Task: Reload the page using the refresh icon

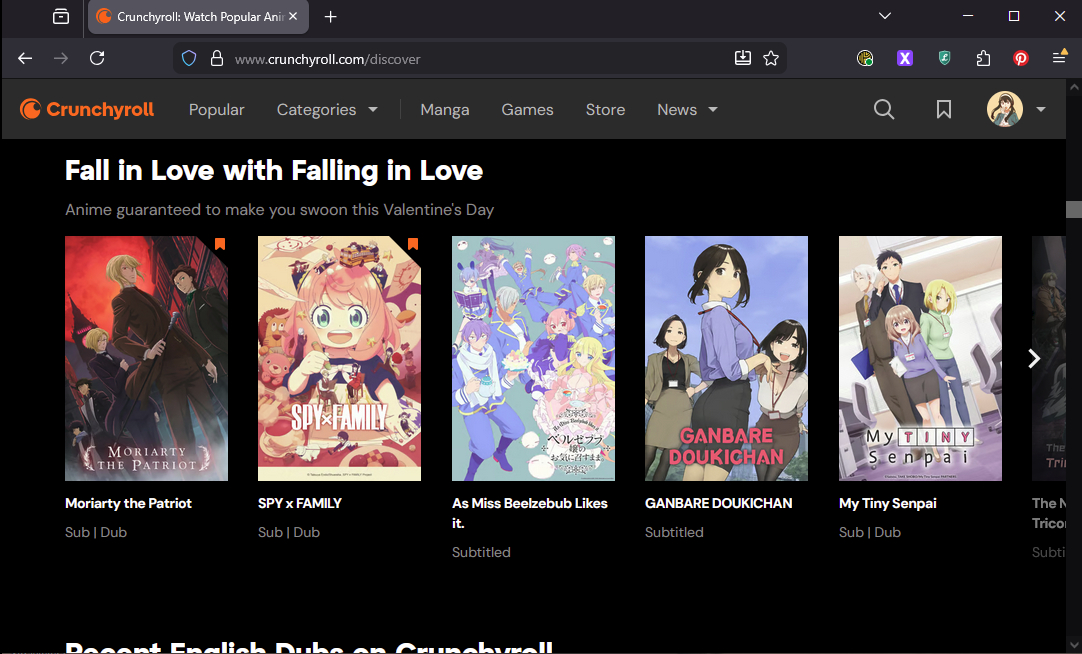Action: (97, 59)
